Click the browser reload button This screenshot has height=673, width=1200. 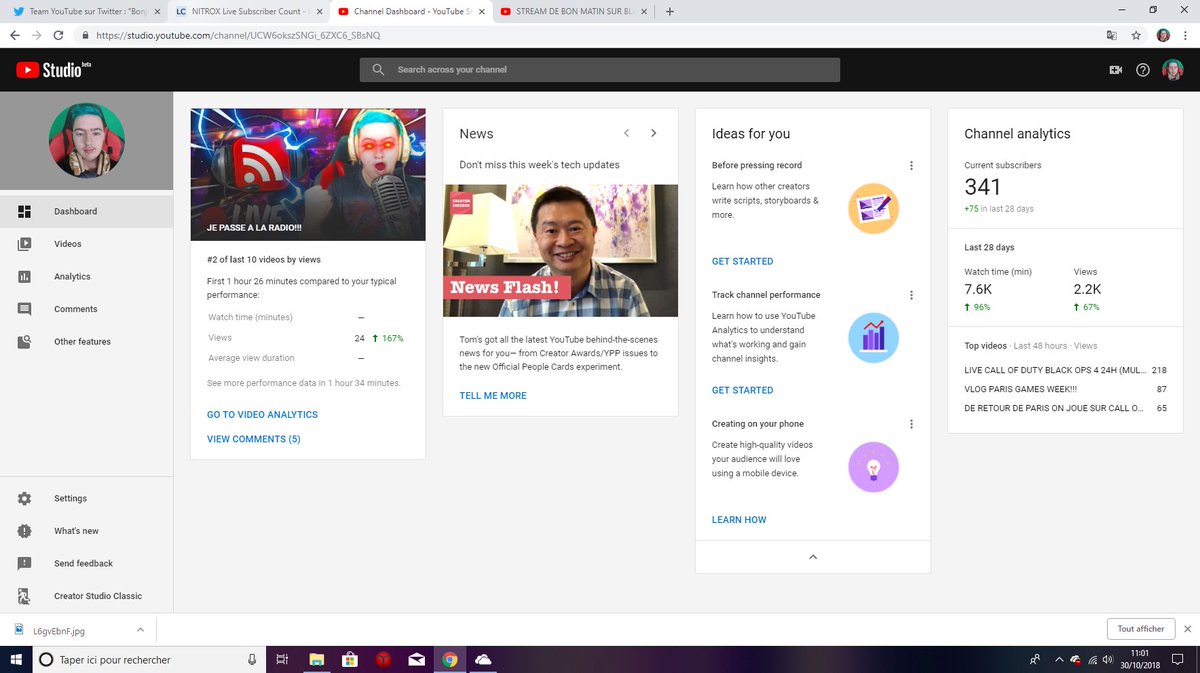click(59, 34)
